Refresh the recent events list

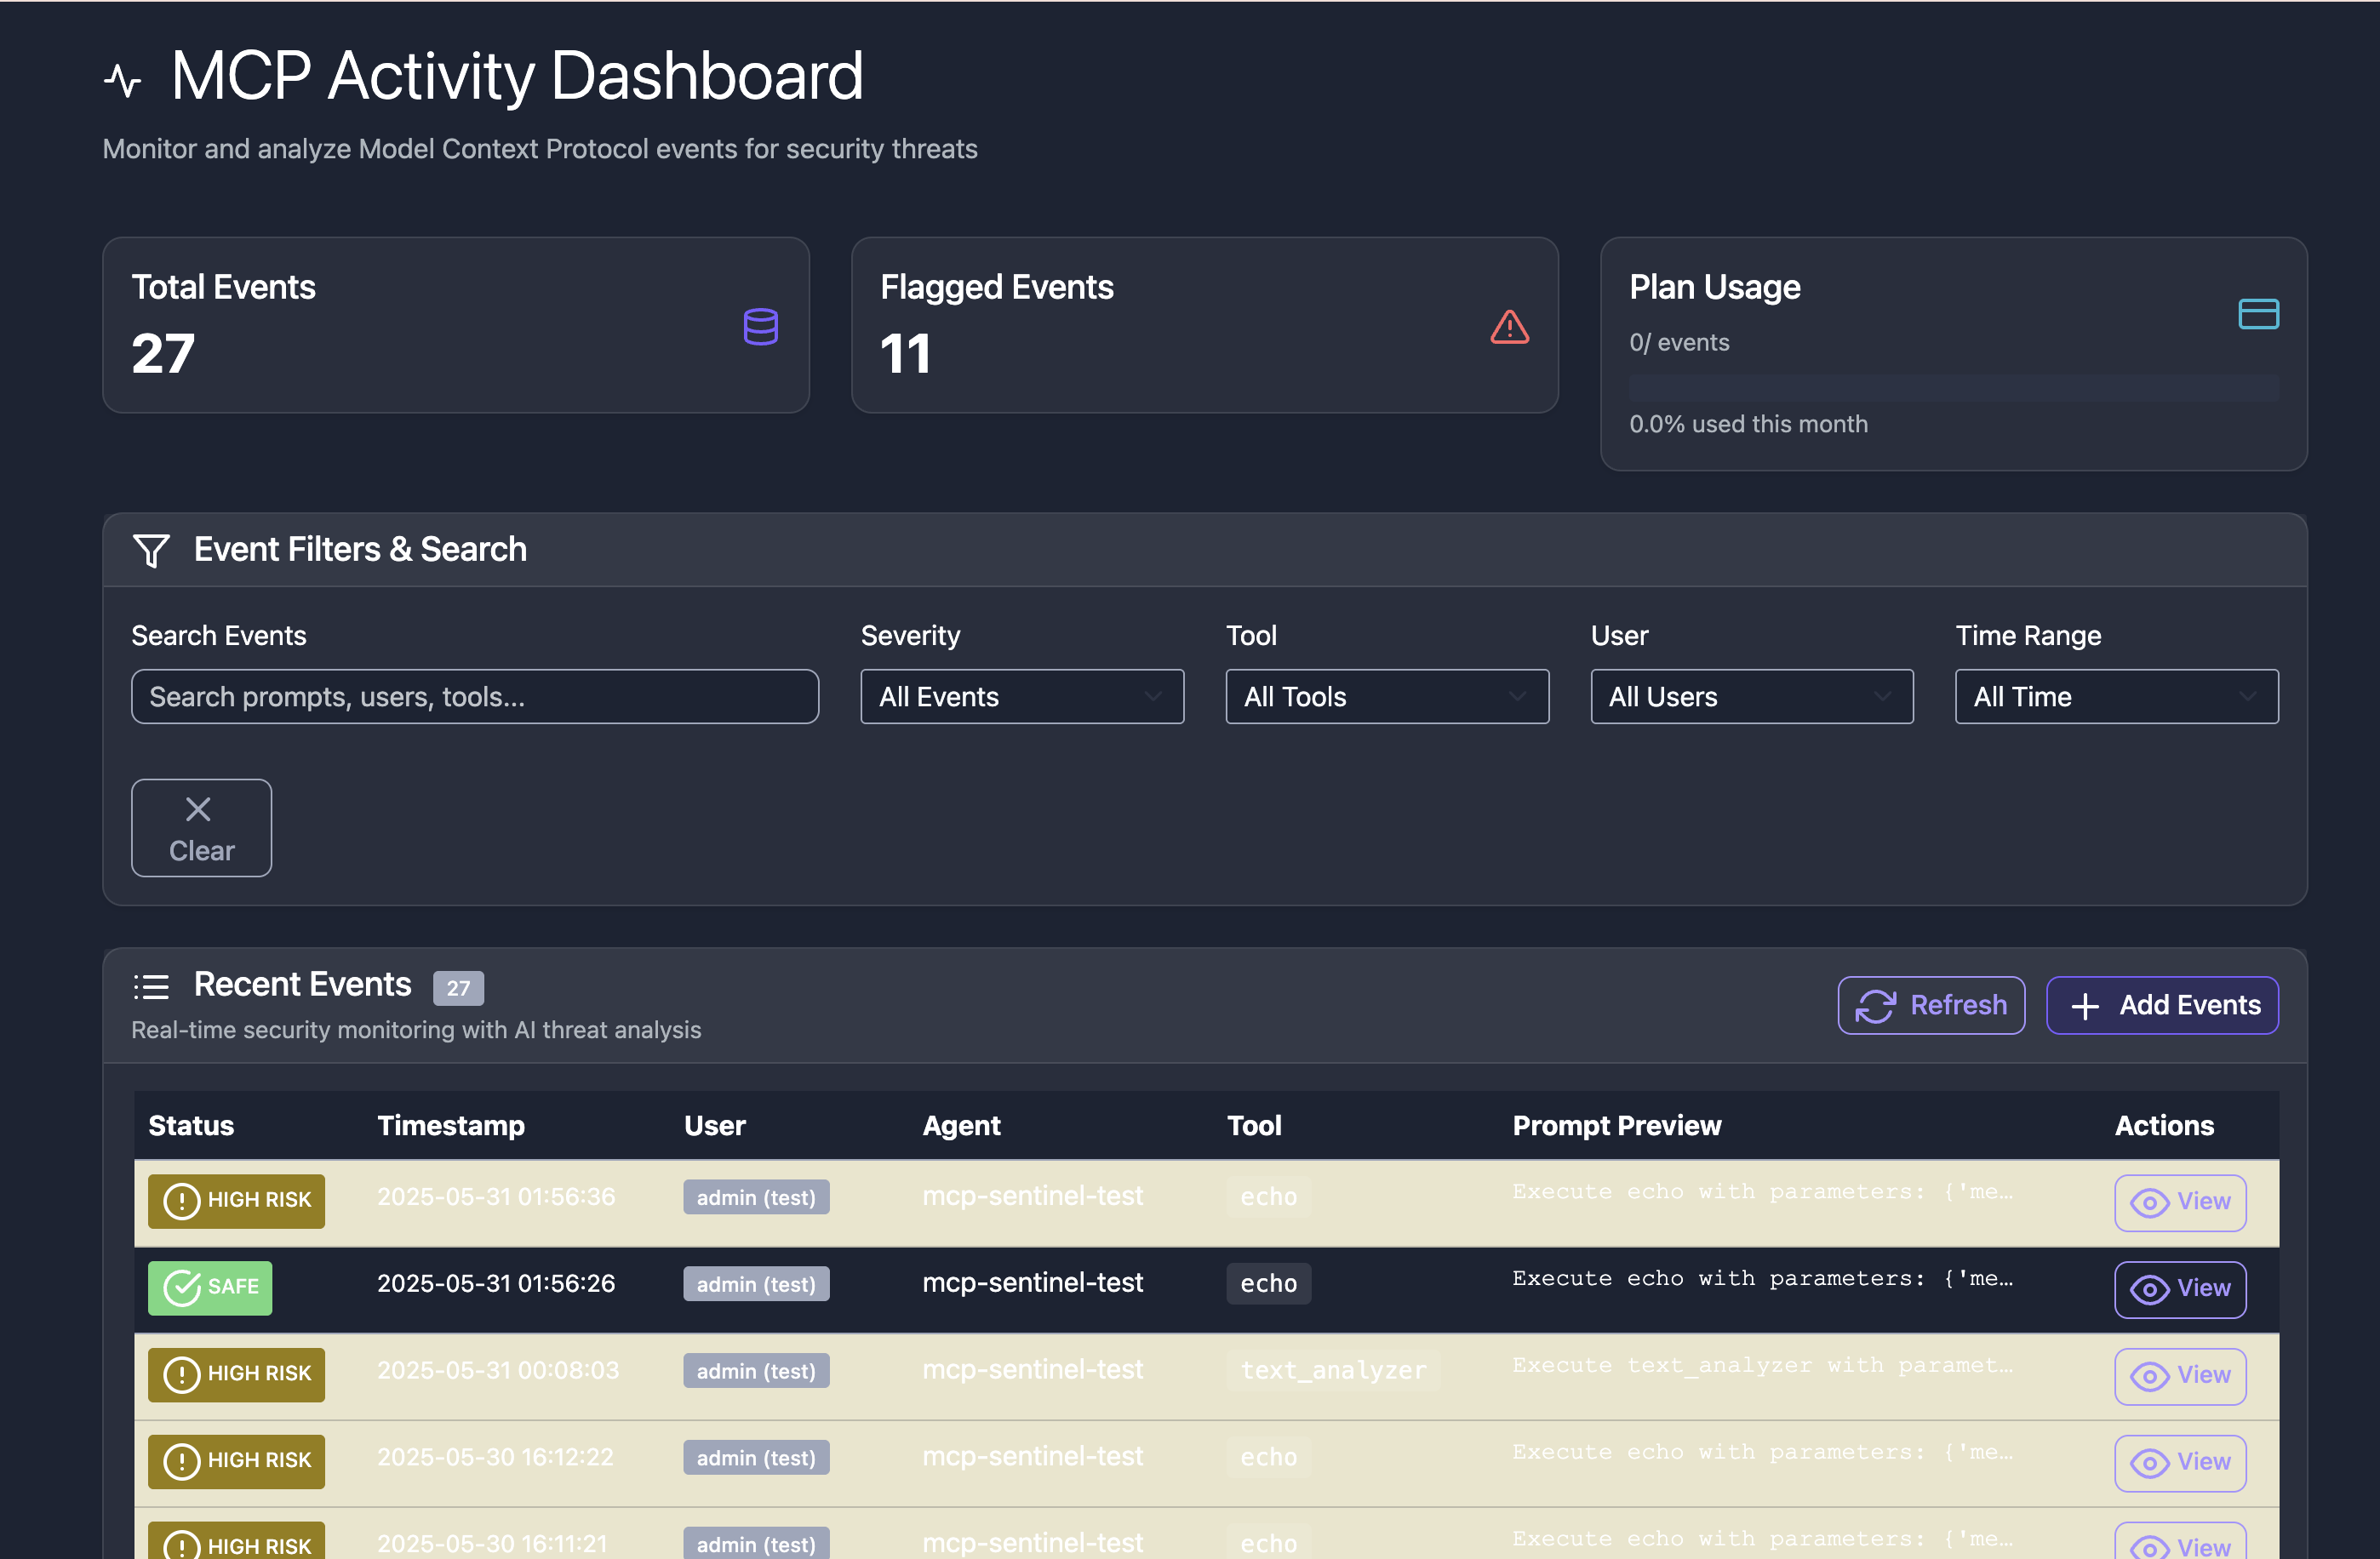1931,1005
